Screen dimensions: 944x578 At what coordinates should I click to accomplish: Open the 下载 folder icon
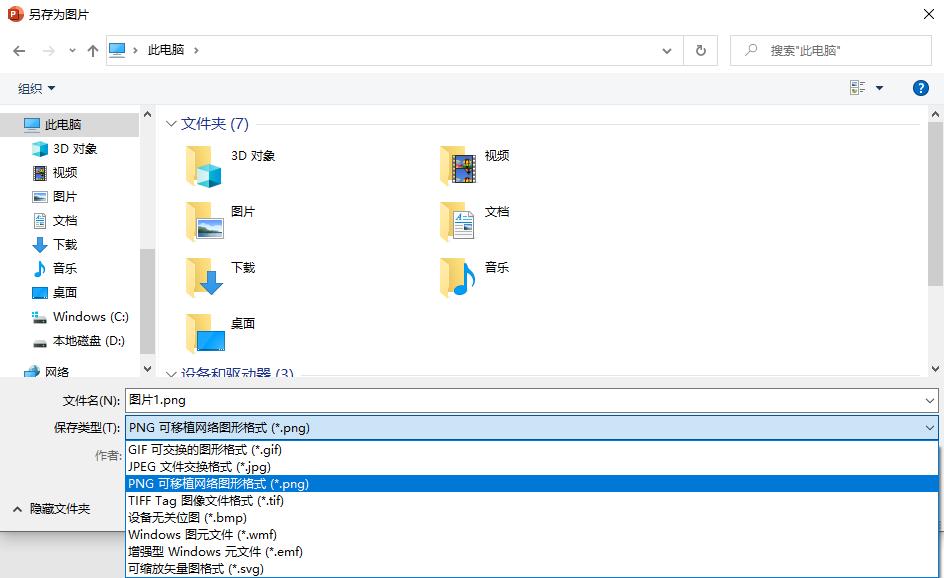205,277
